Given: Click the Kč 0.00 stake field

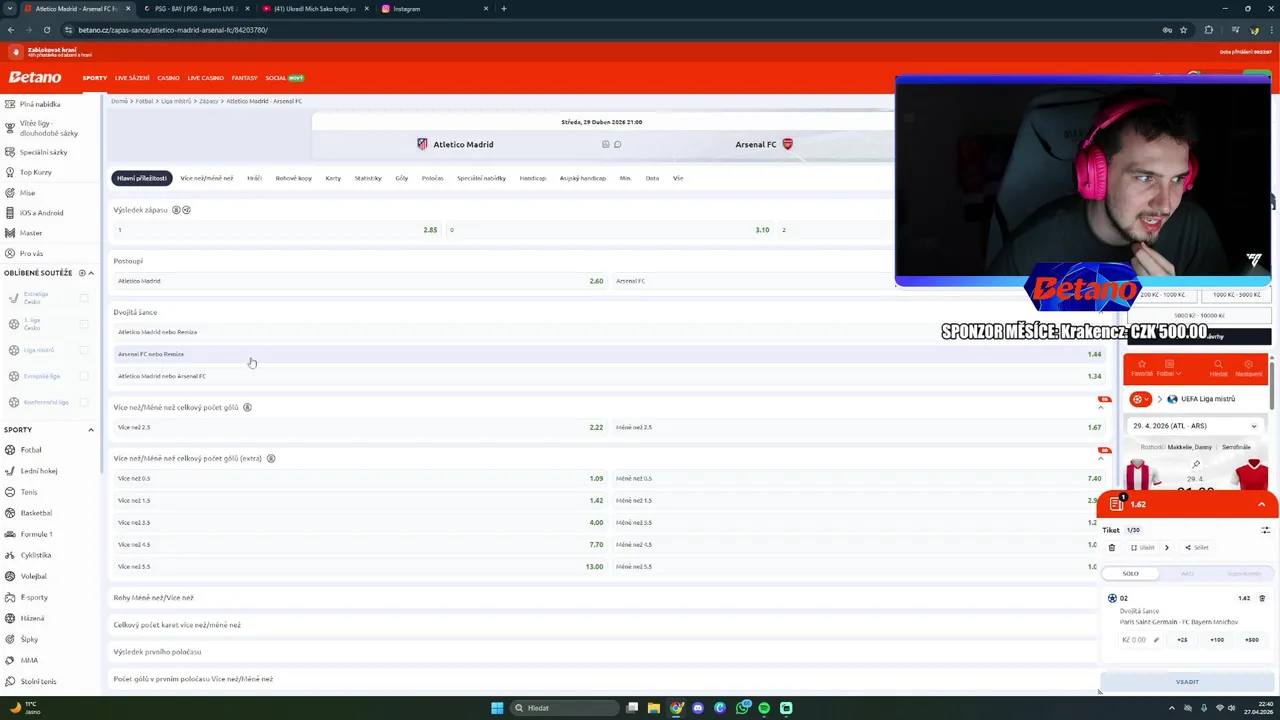Looking at the screenshot, I should (1140, 640).
